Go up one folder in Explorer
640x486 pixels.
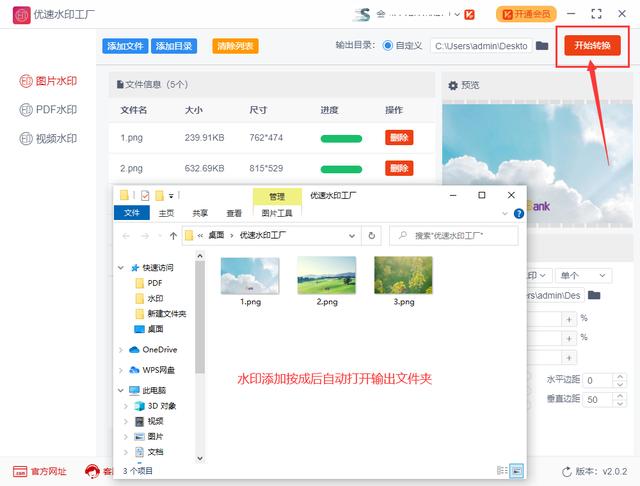[x=173, y=236]
